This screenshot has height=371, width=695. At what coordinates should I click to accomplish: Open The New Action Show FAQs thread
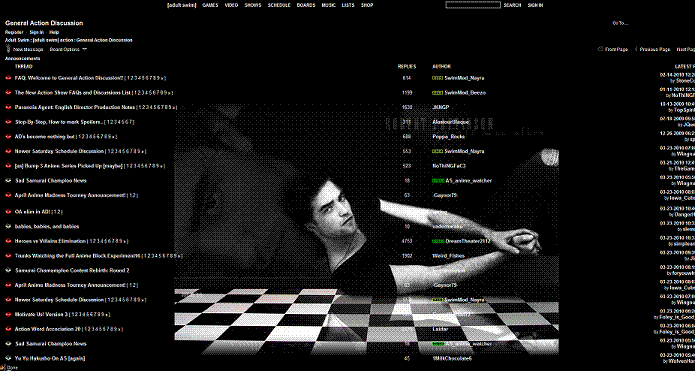click(73, 93)
